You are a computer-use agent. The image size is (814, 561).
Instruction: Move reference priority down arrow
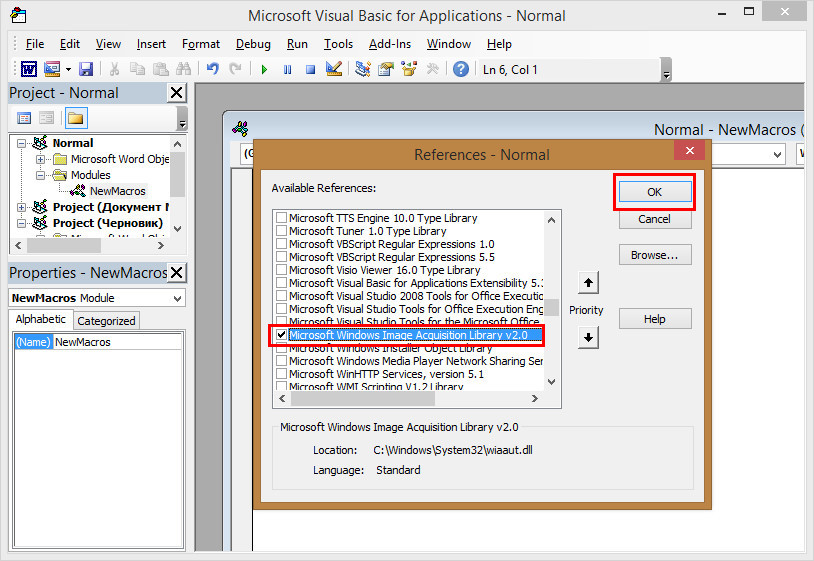588,338
